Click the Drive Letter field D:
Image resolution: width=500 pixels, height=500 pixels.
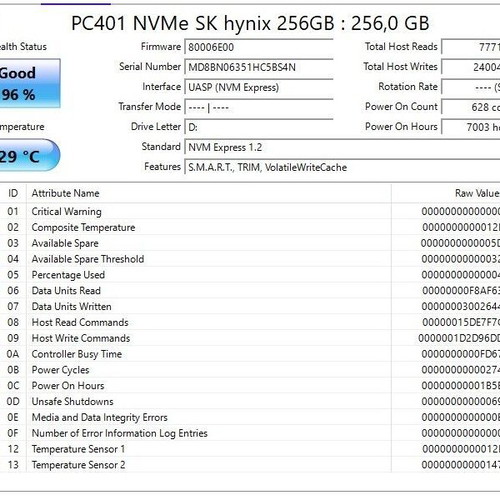259,127
